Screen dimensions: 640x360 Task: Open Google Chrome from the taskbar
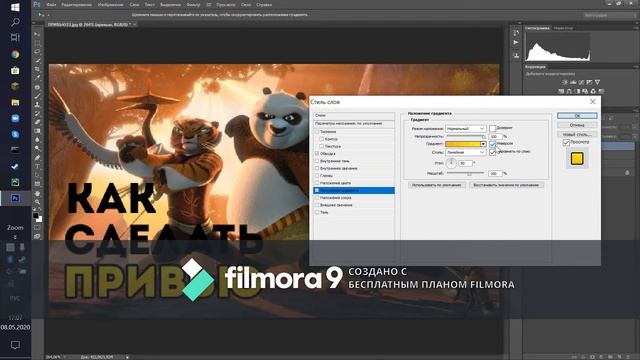(15, 54)
